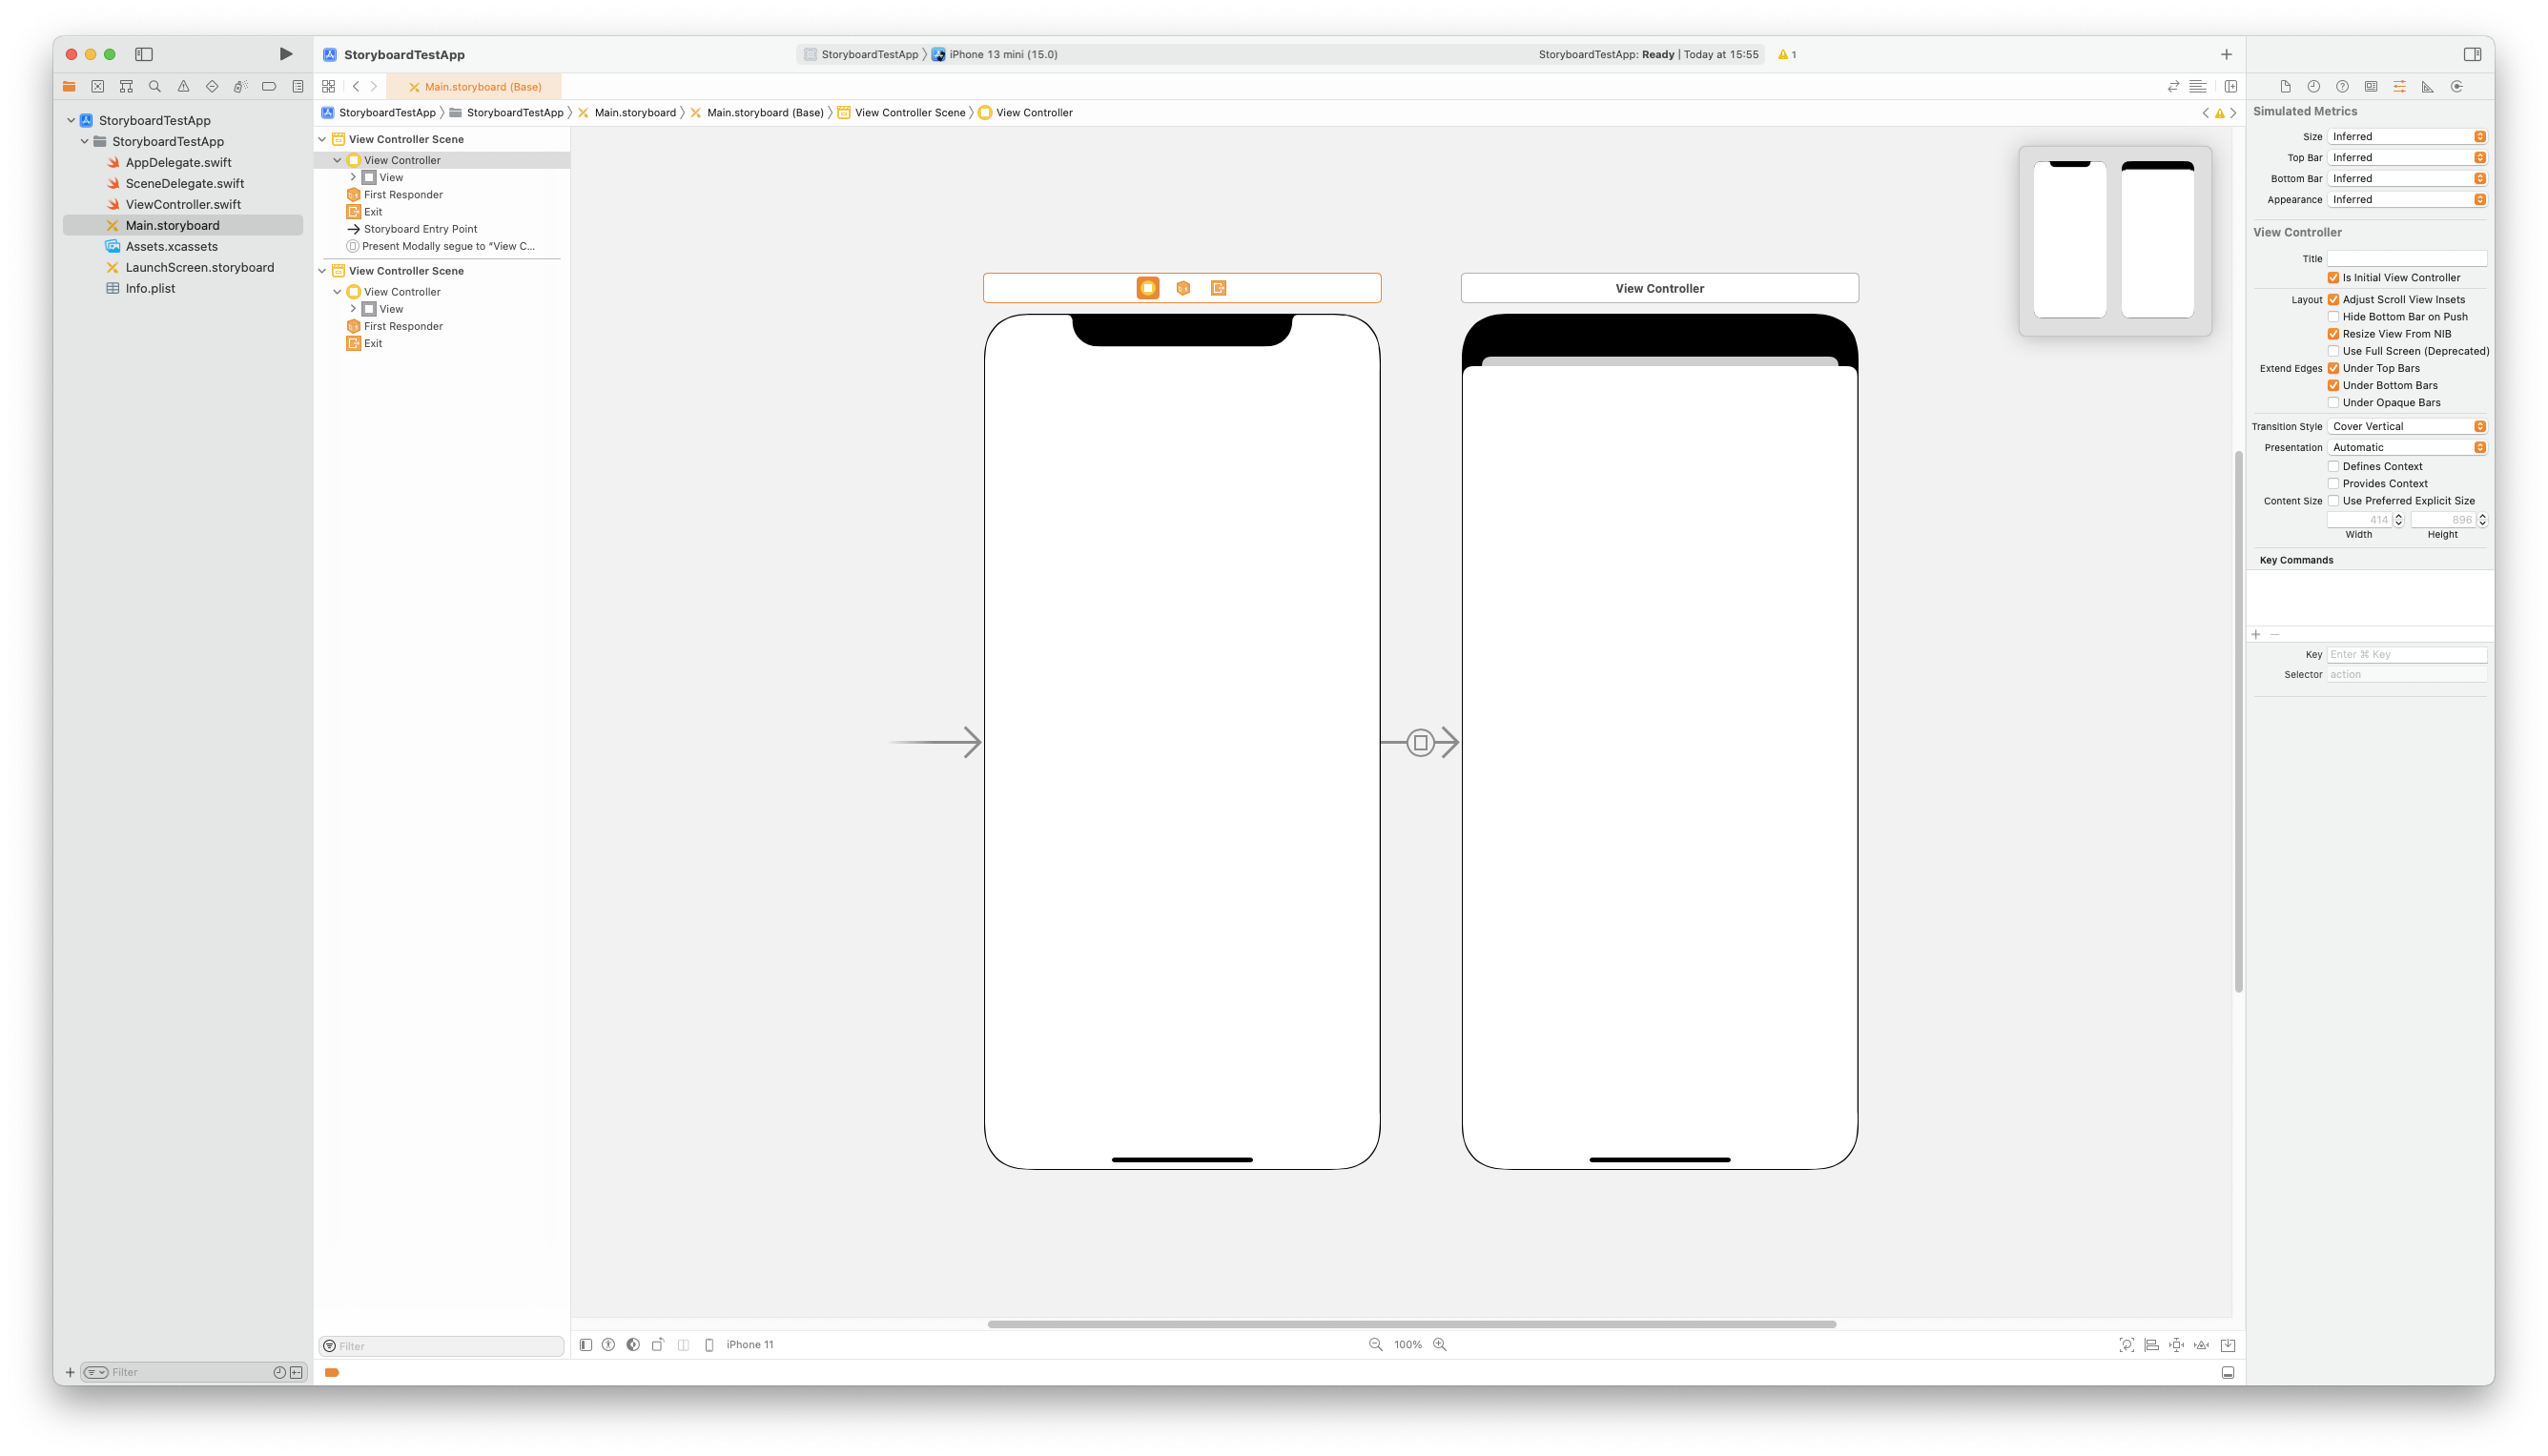Click the modal segue circle icon
This screenshot has height=1456, width=2548.
1420,743
